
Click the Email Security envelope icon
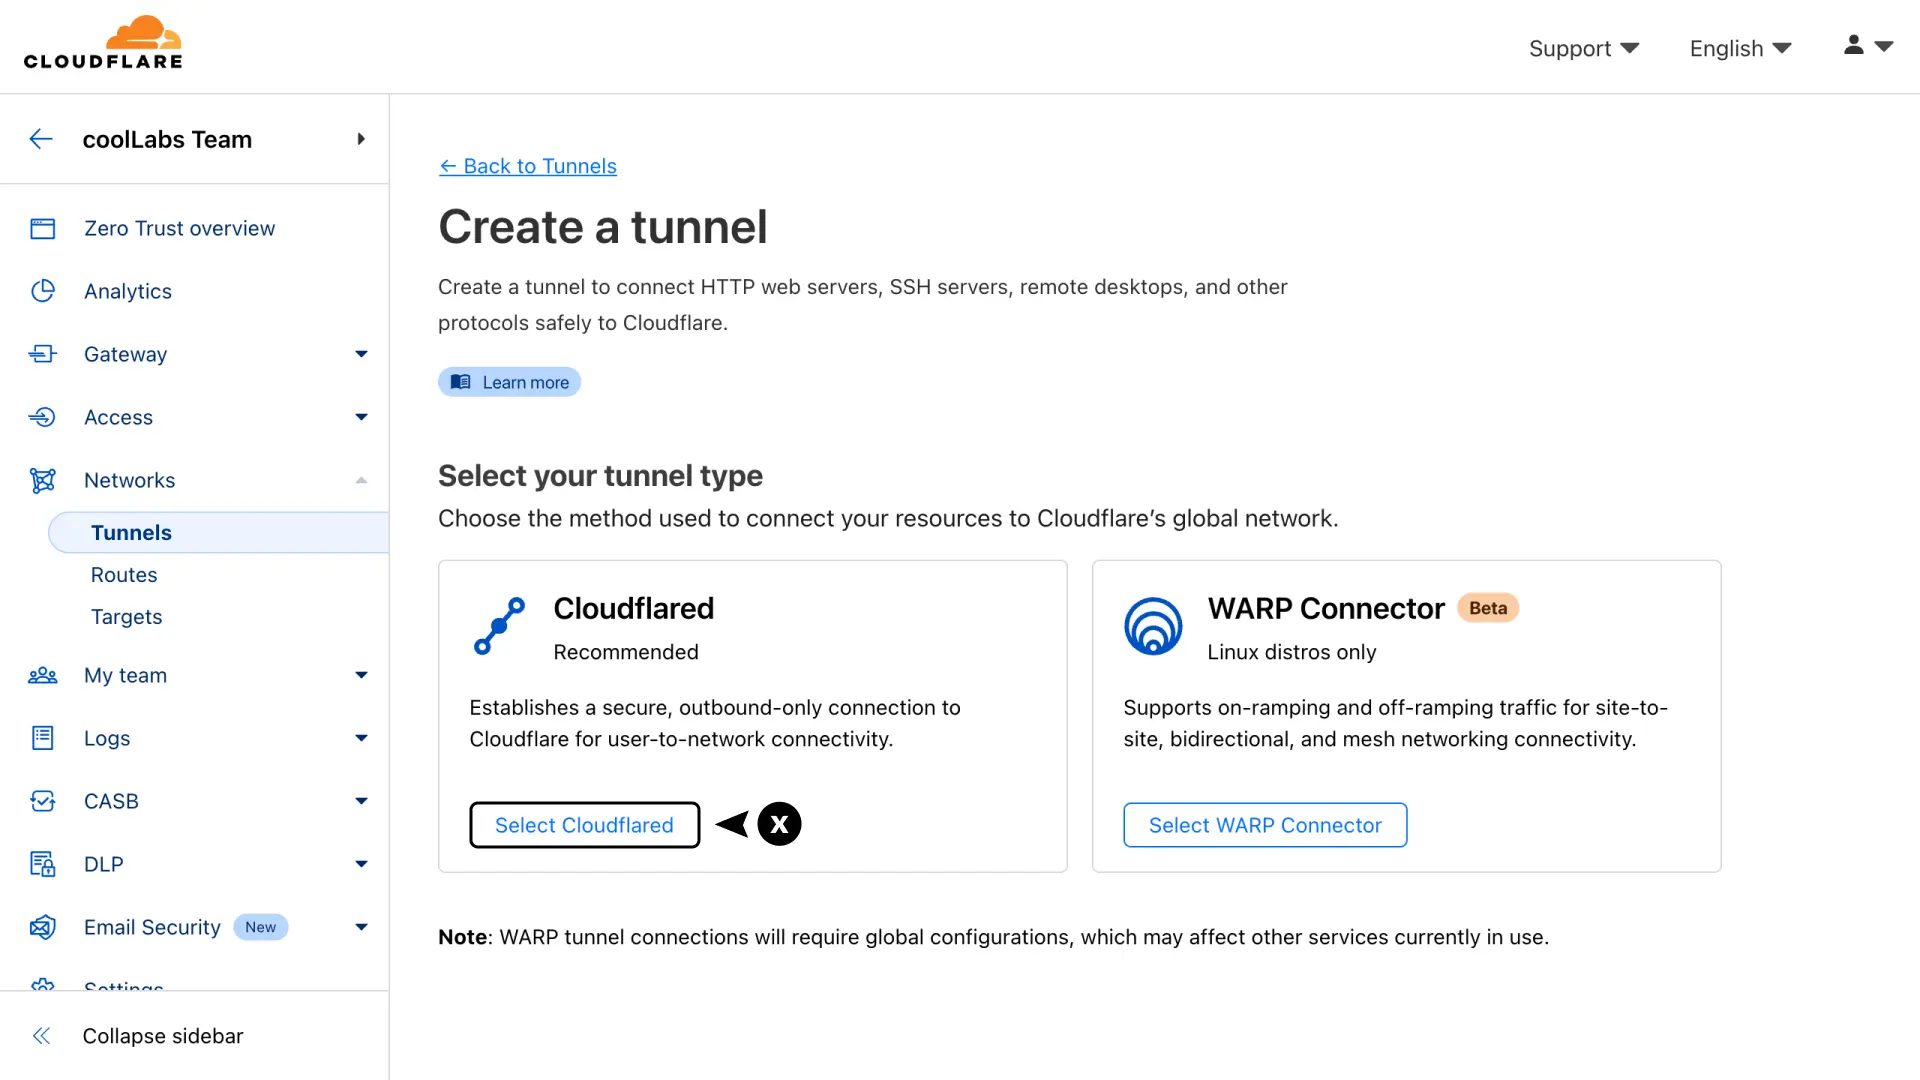[42, 927]
